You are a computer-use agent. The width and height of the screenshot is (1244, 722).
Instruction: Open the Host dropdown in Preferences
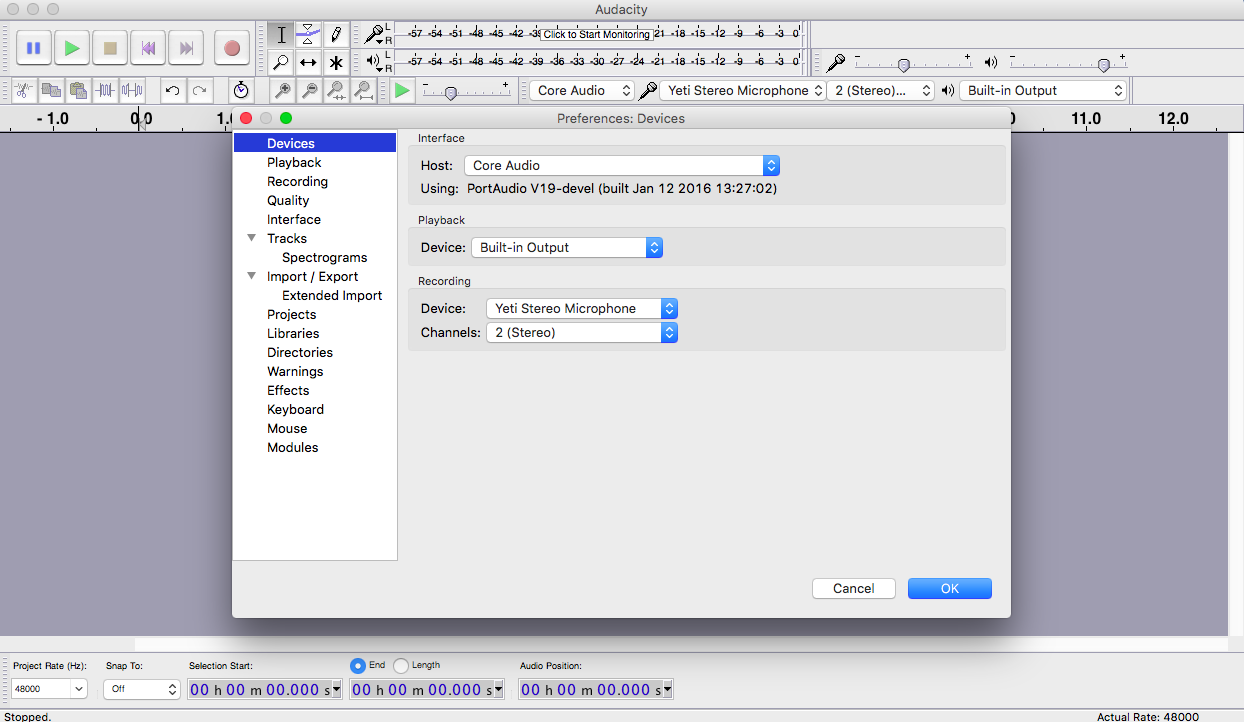coord(622,166)
